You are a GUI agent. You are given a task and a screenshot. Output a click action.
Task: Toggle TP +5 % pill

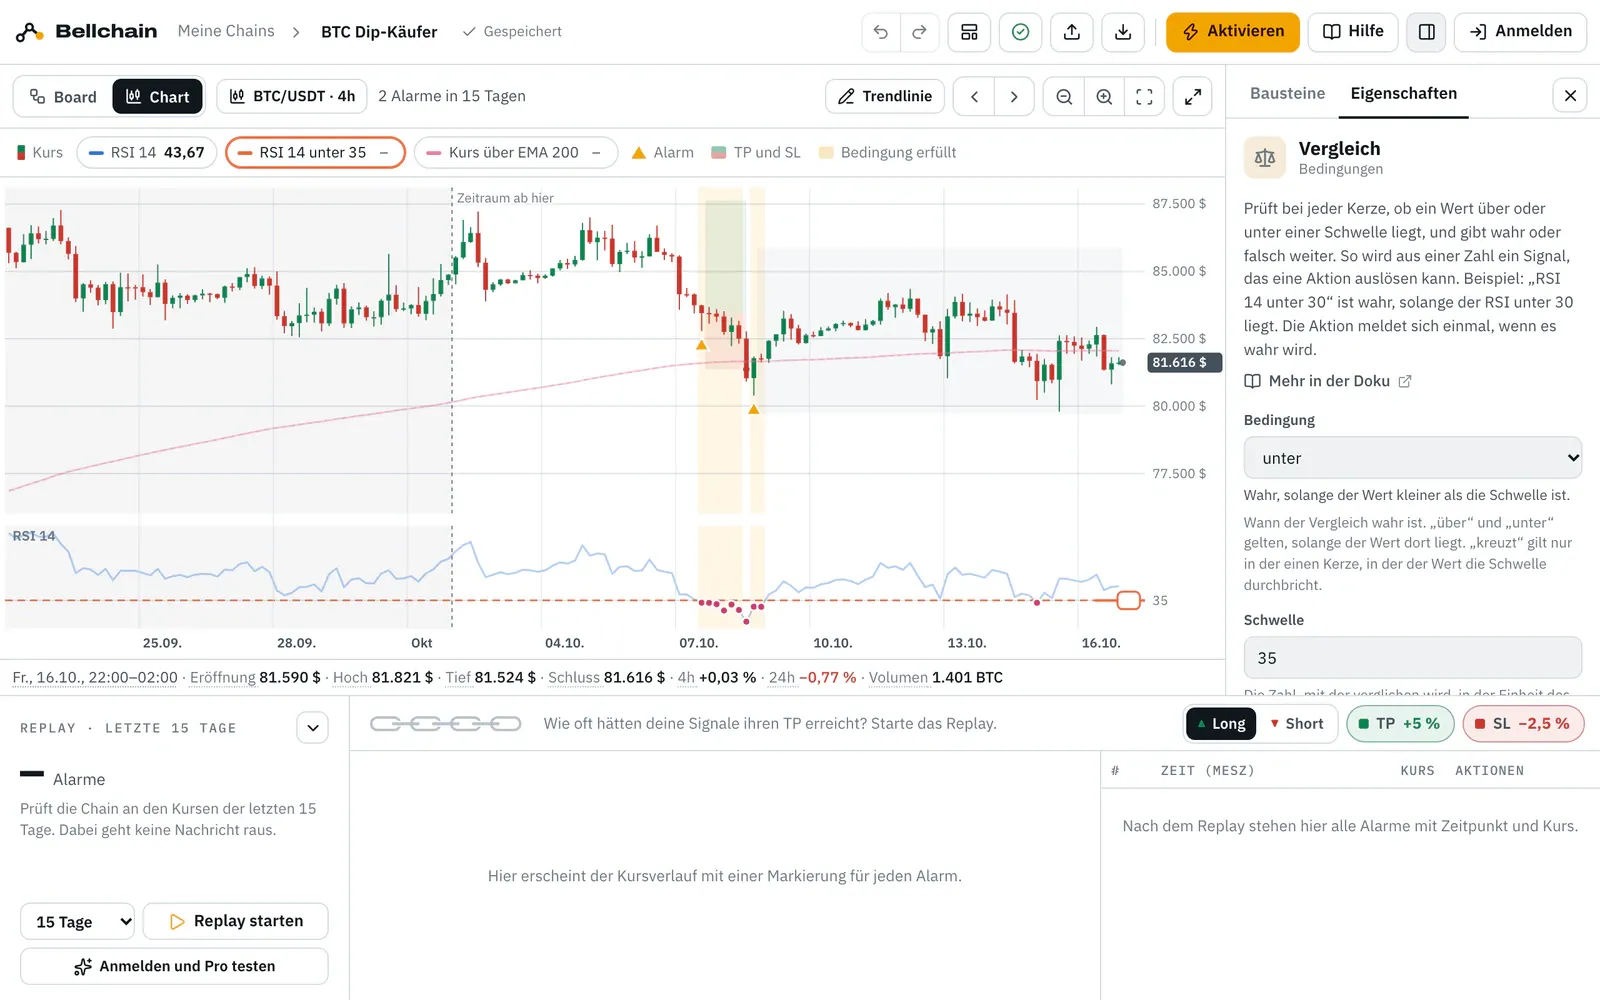point(1398,724)
